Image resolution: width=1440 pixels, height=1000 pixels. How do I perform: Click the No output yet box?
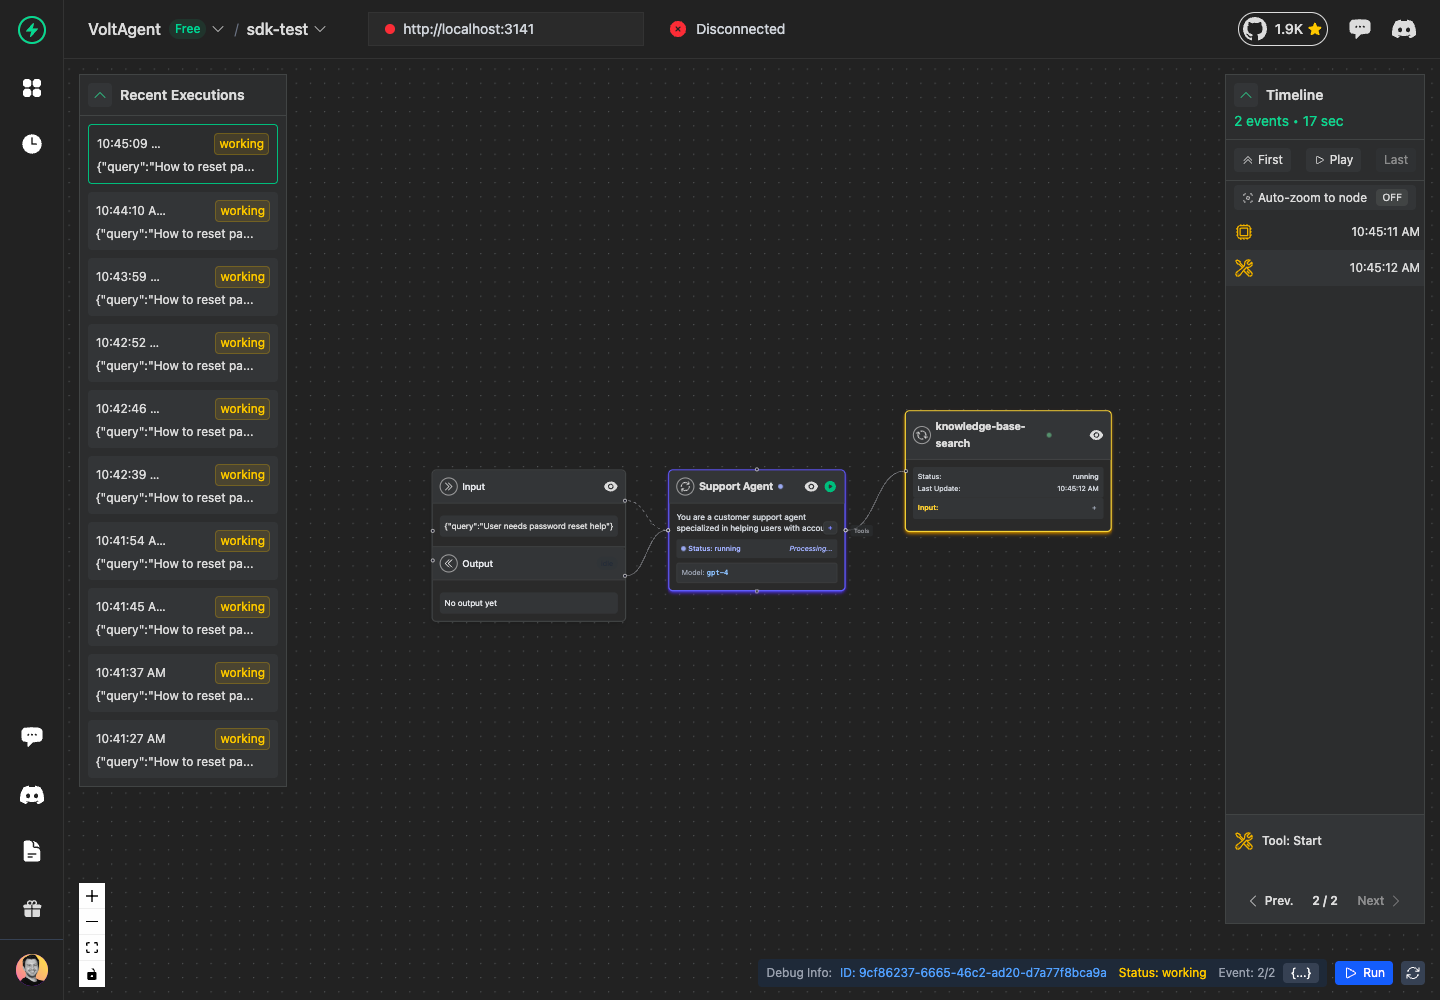tap(529, 603)
